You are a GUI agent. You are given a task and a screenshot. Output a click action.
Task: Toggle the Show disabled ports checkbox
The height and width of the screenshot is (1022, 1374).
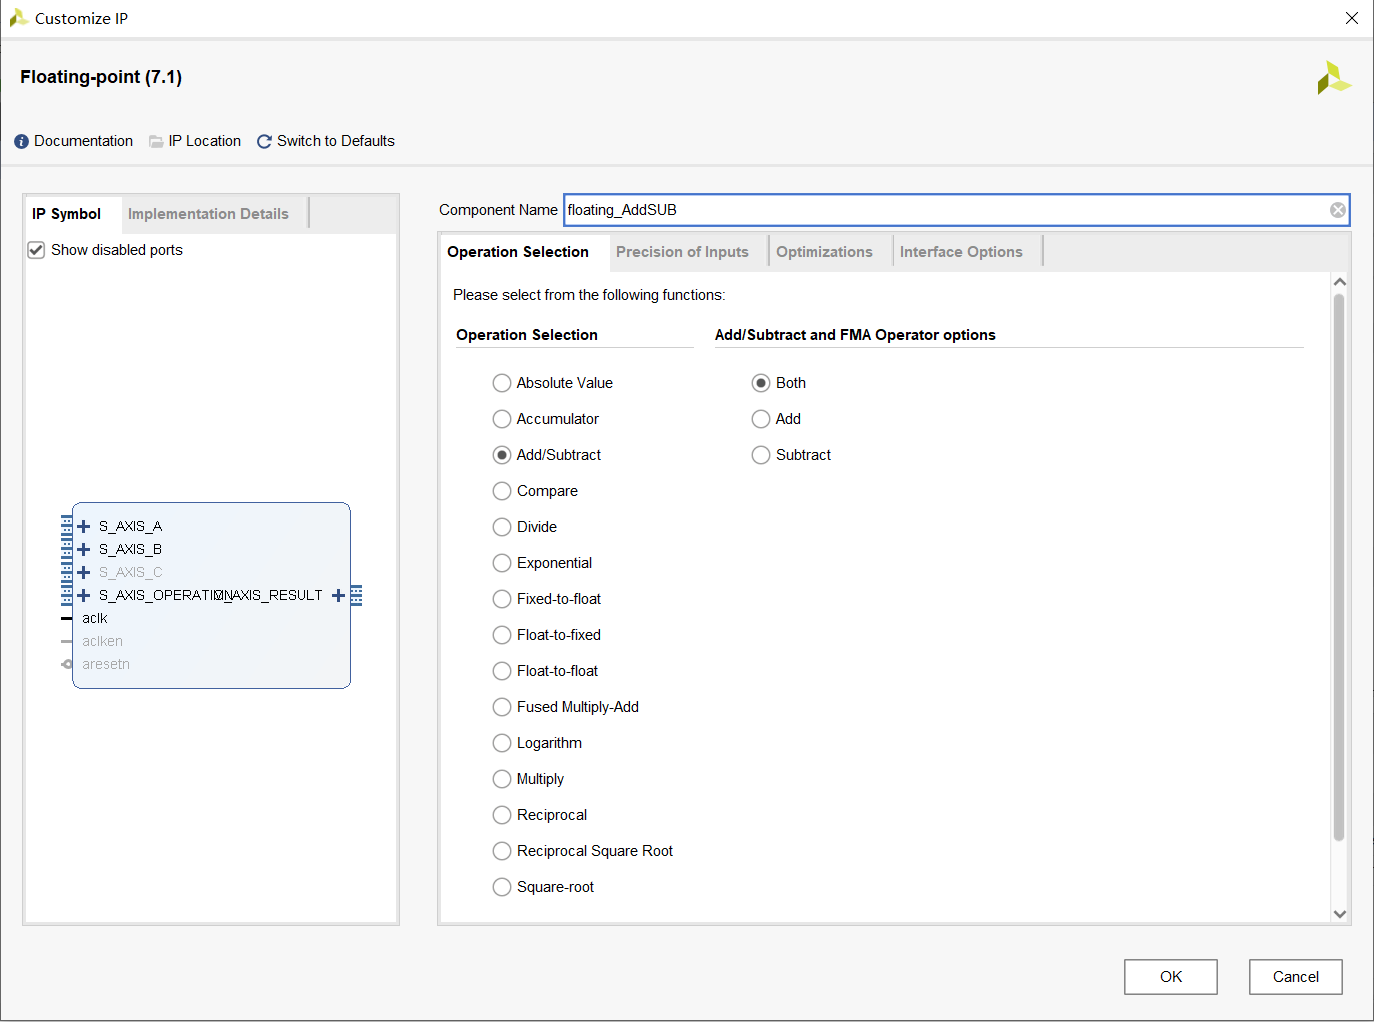36,250
